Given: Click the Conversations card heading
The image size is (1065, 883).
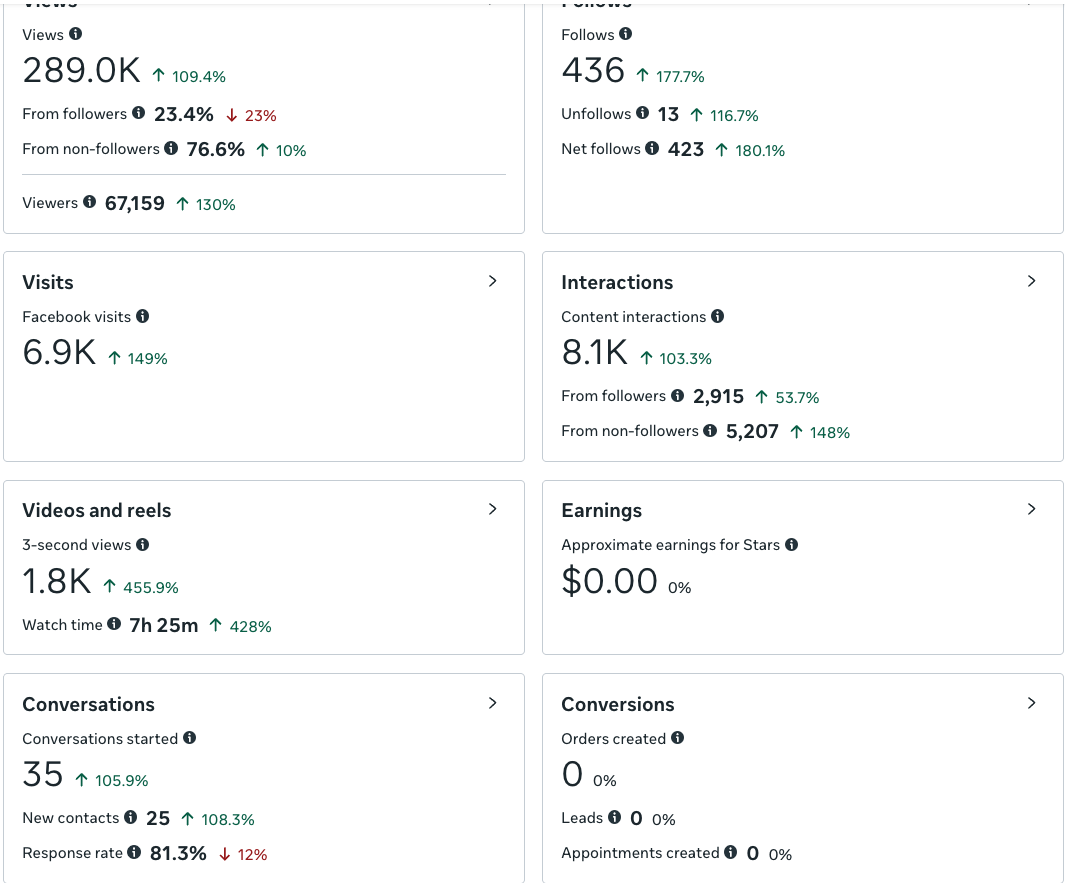Looking at the screenshot, I should click(88, 704).
